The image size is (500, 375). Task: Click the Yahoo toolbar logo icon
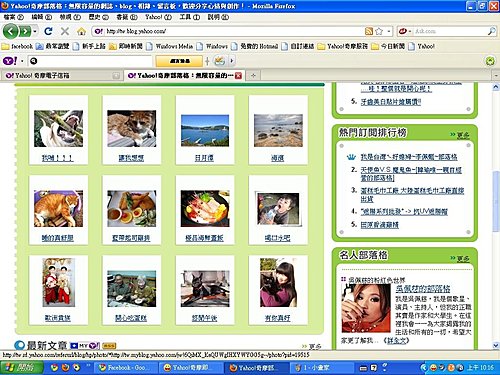coord(10,61)
